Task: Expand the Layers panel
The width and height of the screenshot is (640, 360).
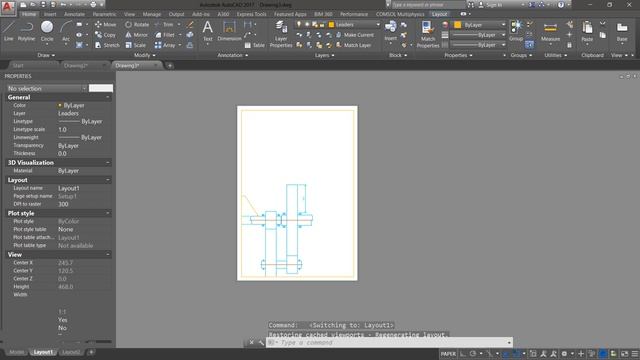Action: coord(324,55)
